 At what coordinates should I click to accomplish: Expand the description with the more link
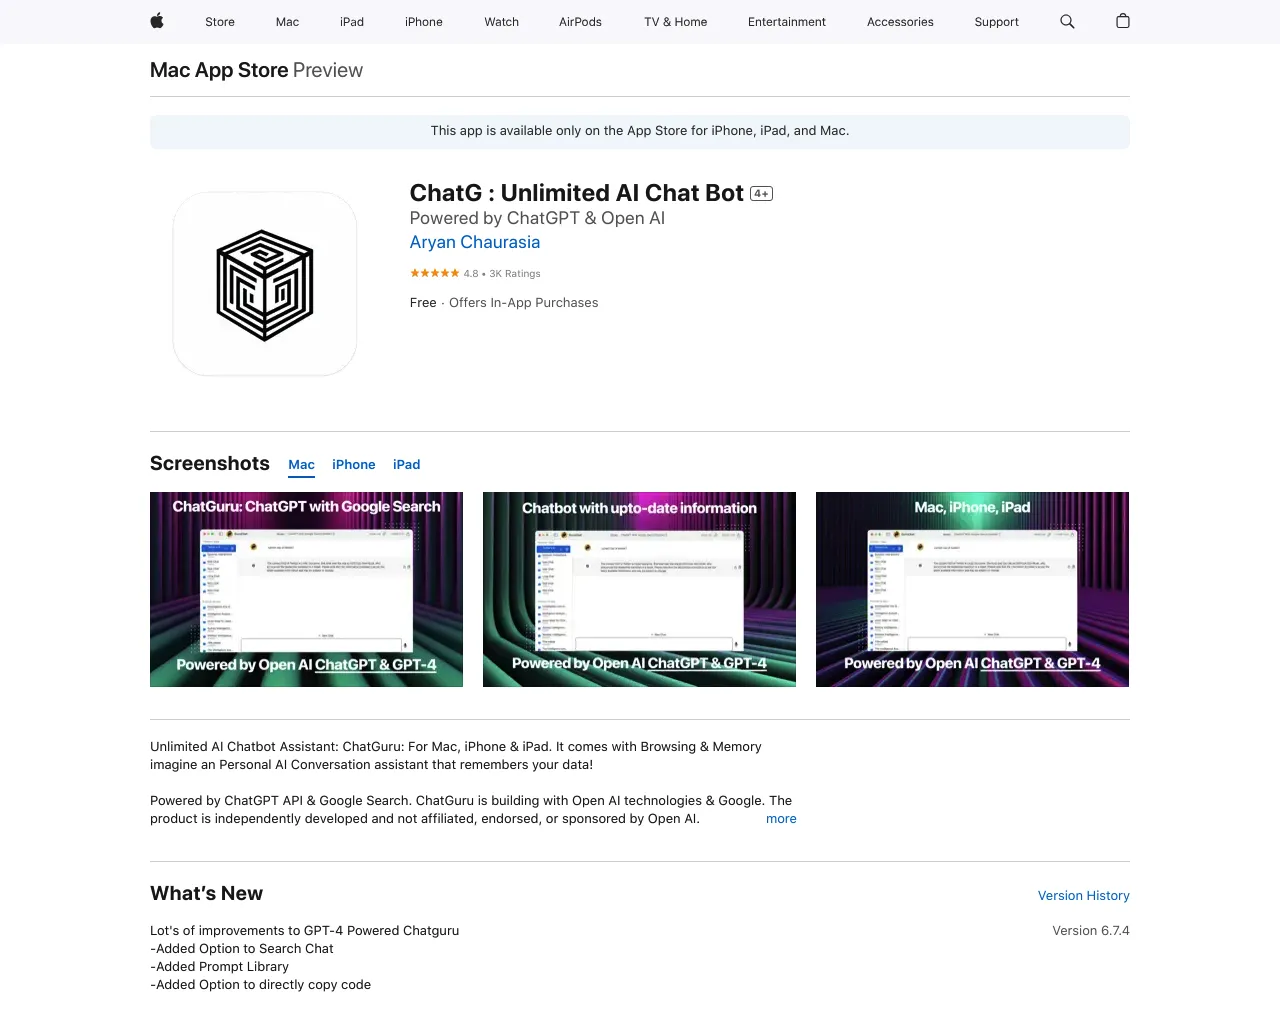coord(781,818)
